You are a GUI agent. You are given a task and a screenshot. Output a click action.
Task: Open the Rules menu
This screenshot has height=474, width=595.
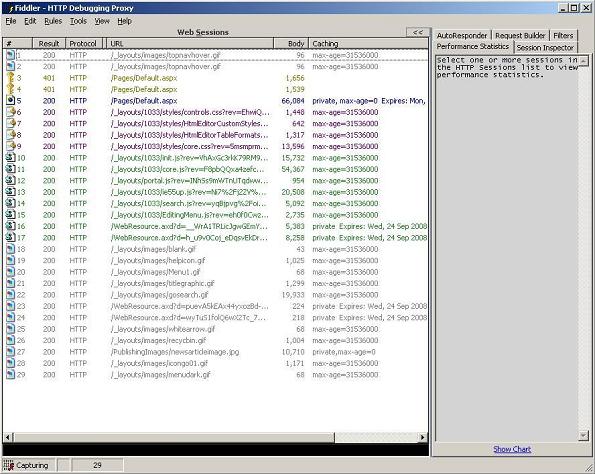(53, 21)
